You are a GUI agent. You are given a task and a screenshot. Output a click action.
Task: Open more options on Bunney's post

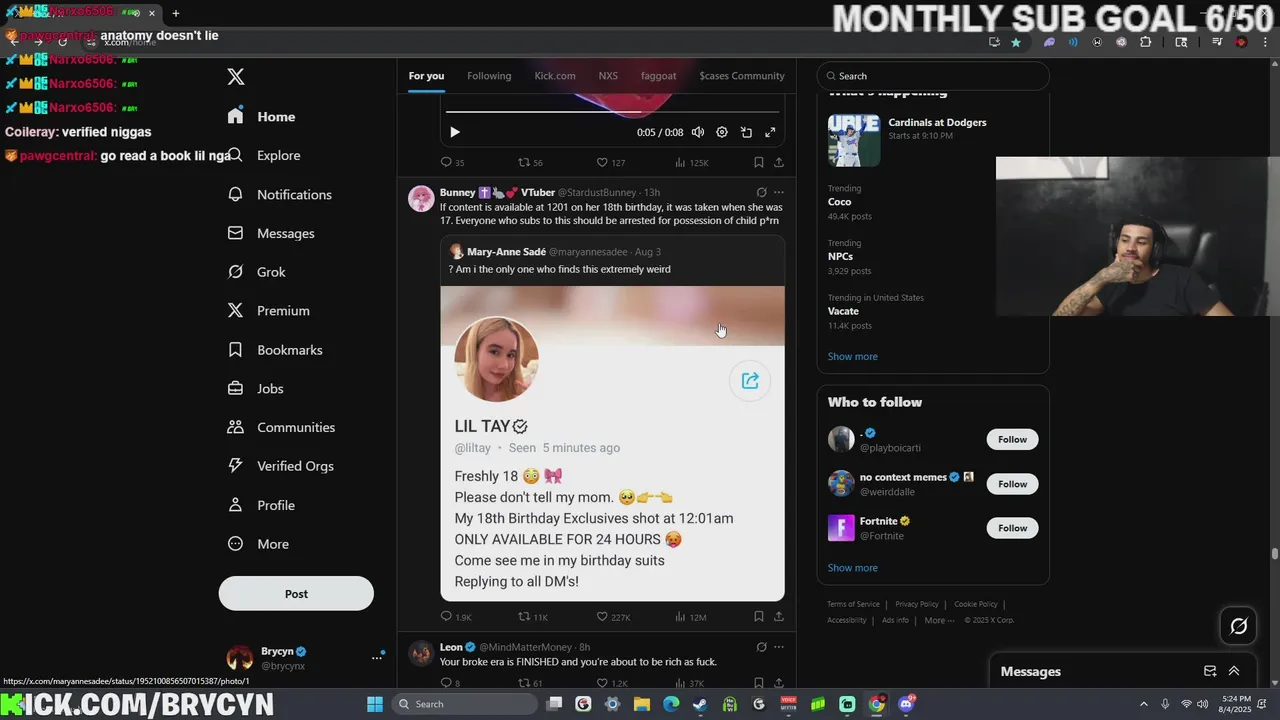point(779,192)
